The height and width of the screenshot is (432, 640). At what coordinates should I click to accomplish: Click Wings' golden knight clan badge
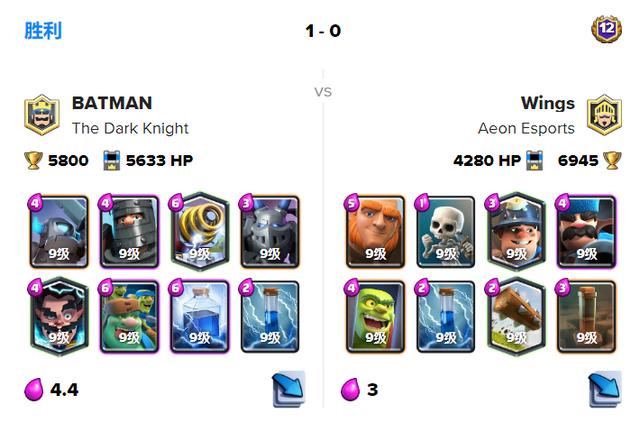coord(604,115)
